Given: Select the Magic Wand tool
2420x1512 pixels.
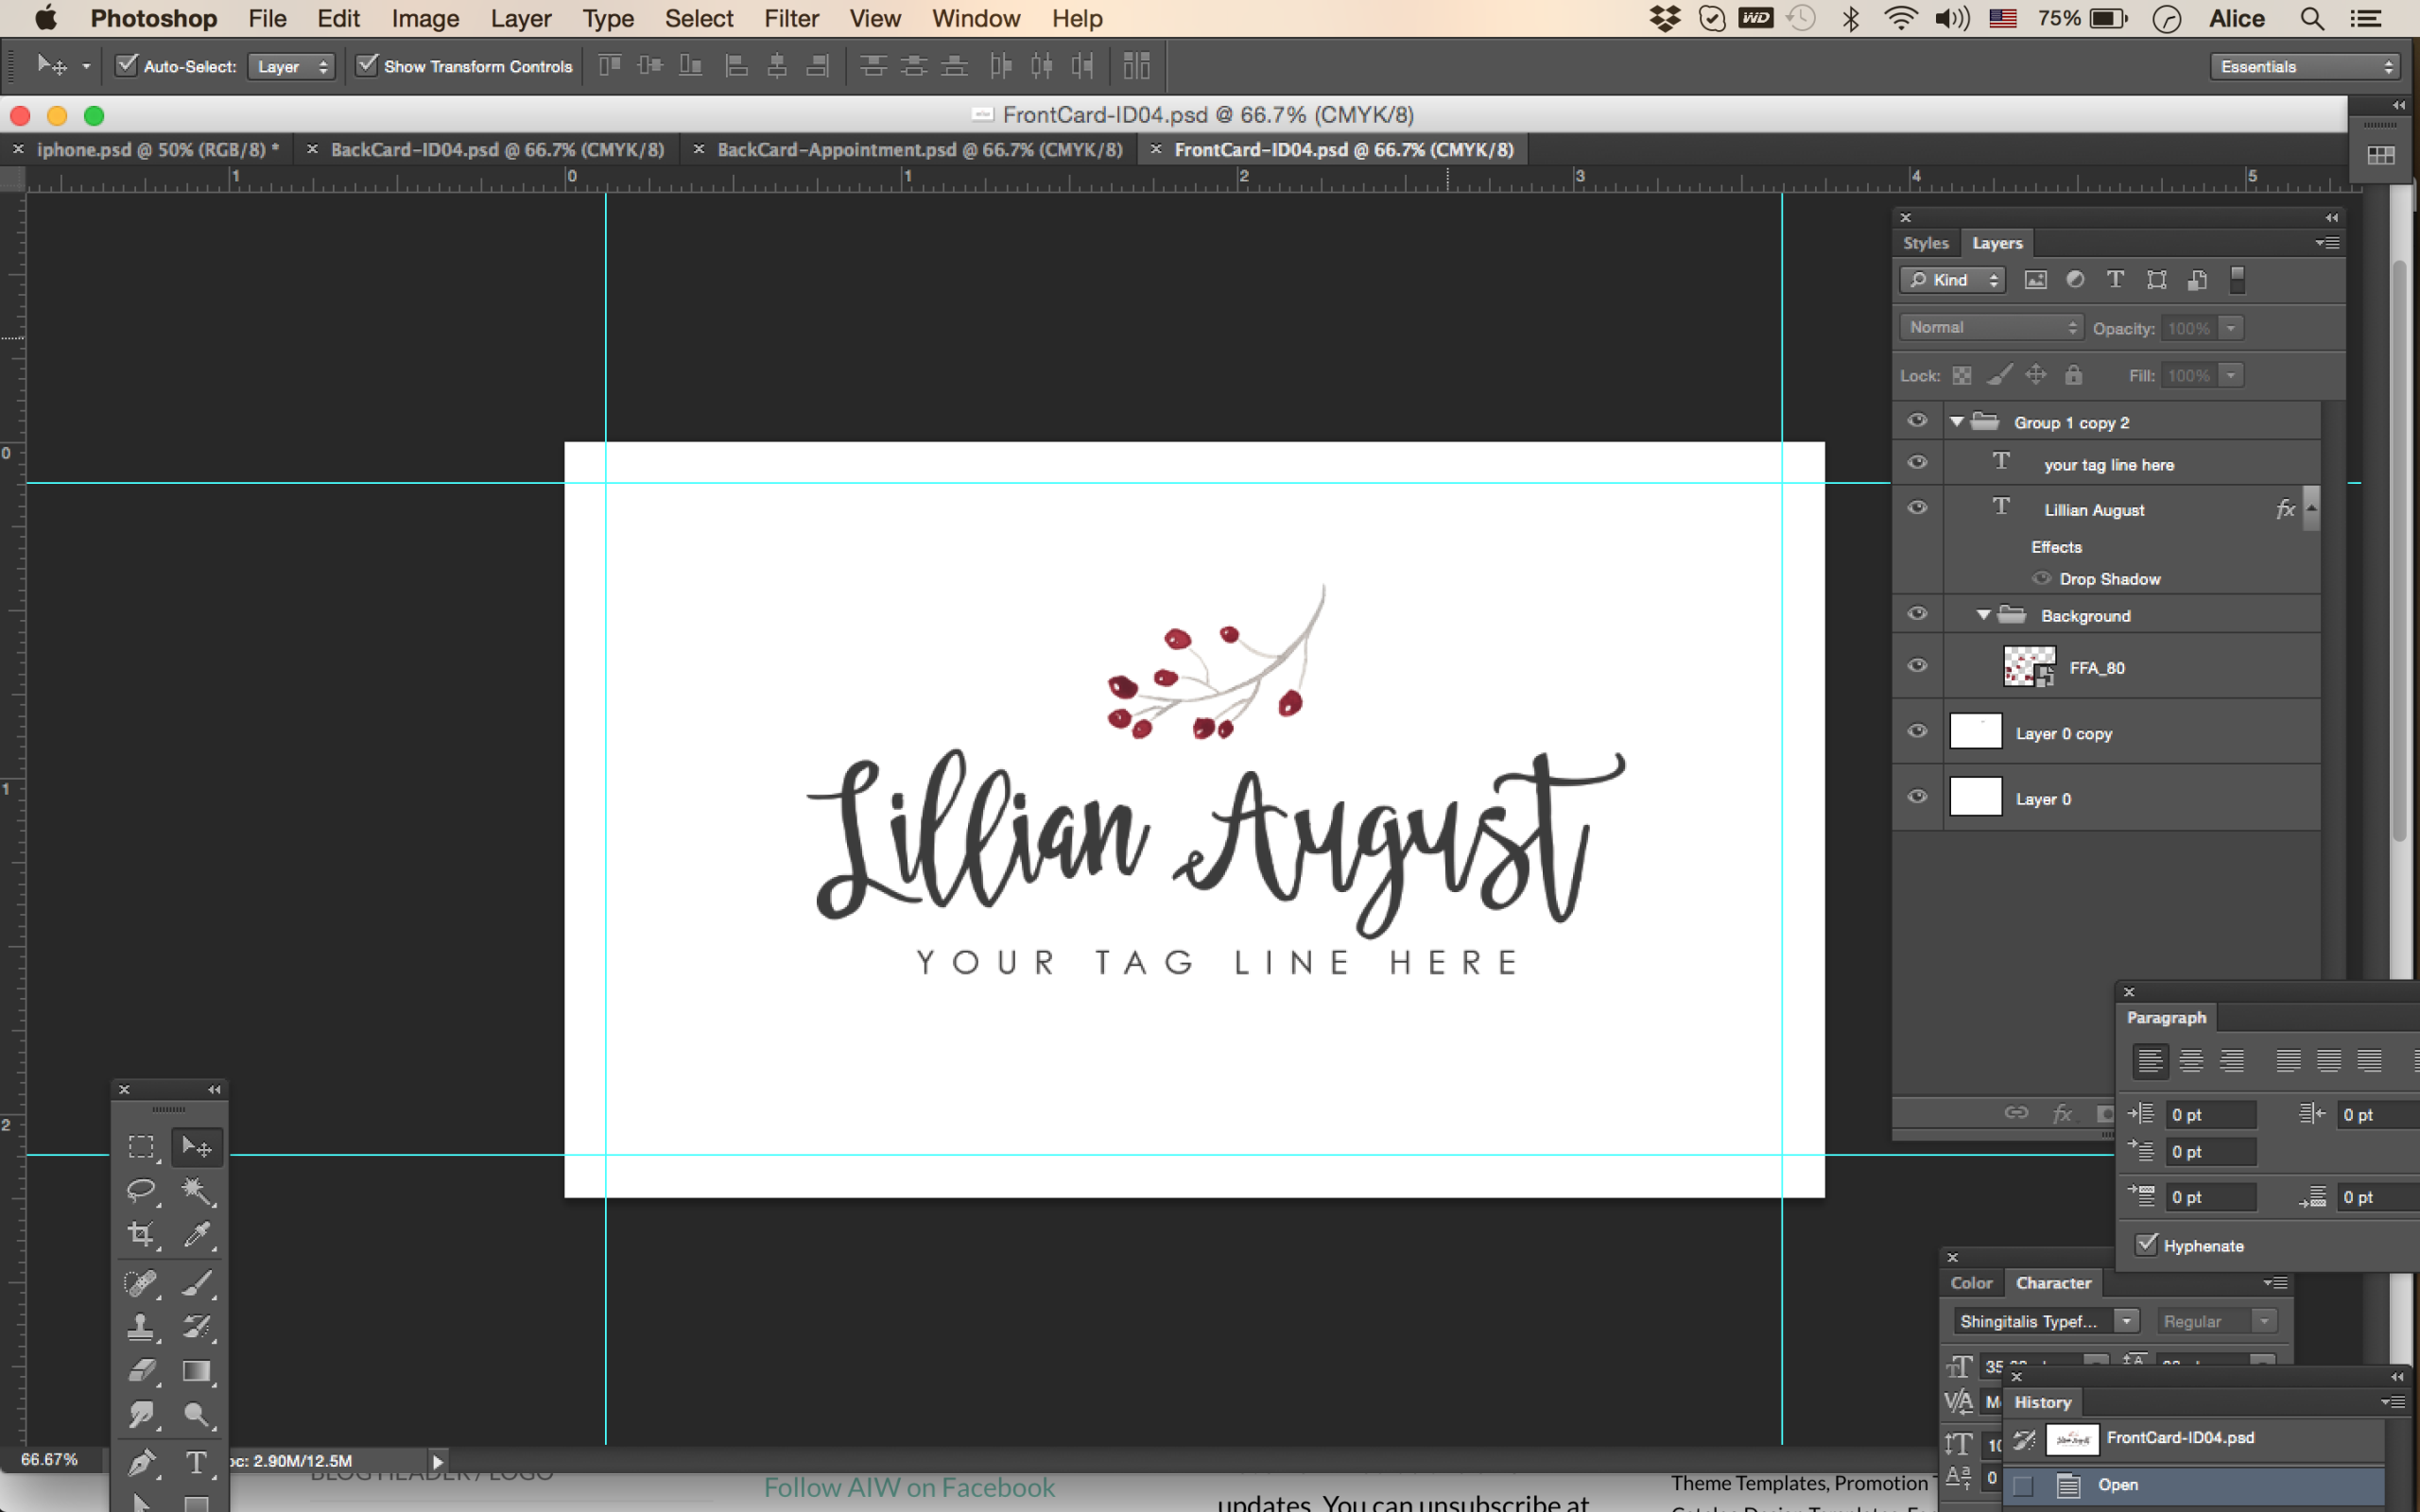Looking at the screenshot, I should click(196, 1190).
